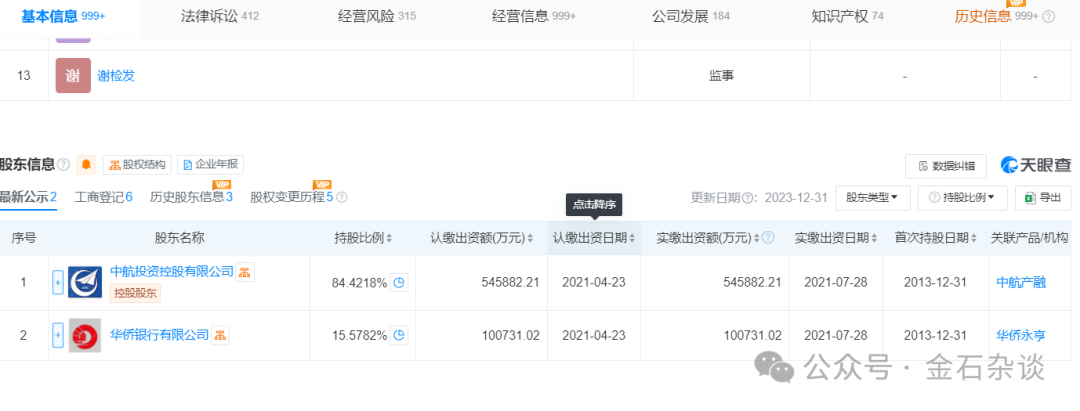
Task: Switch to the 法律诉讼 tab
Action: point(220,17)
